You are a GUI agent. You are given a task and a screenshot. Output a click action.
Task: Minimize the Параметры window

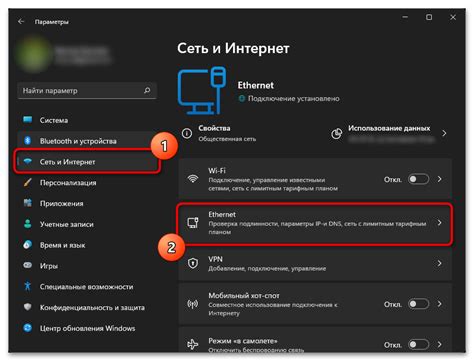pyautogui.click(x=405, y=17)
